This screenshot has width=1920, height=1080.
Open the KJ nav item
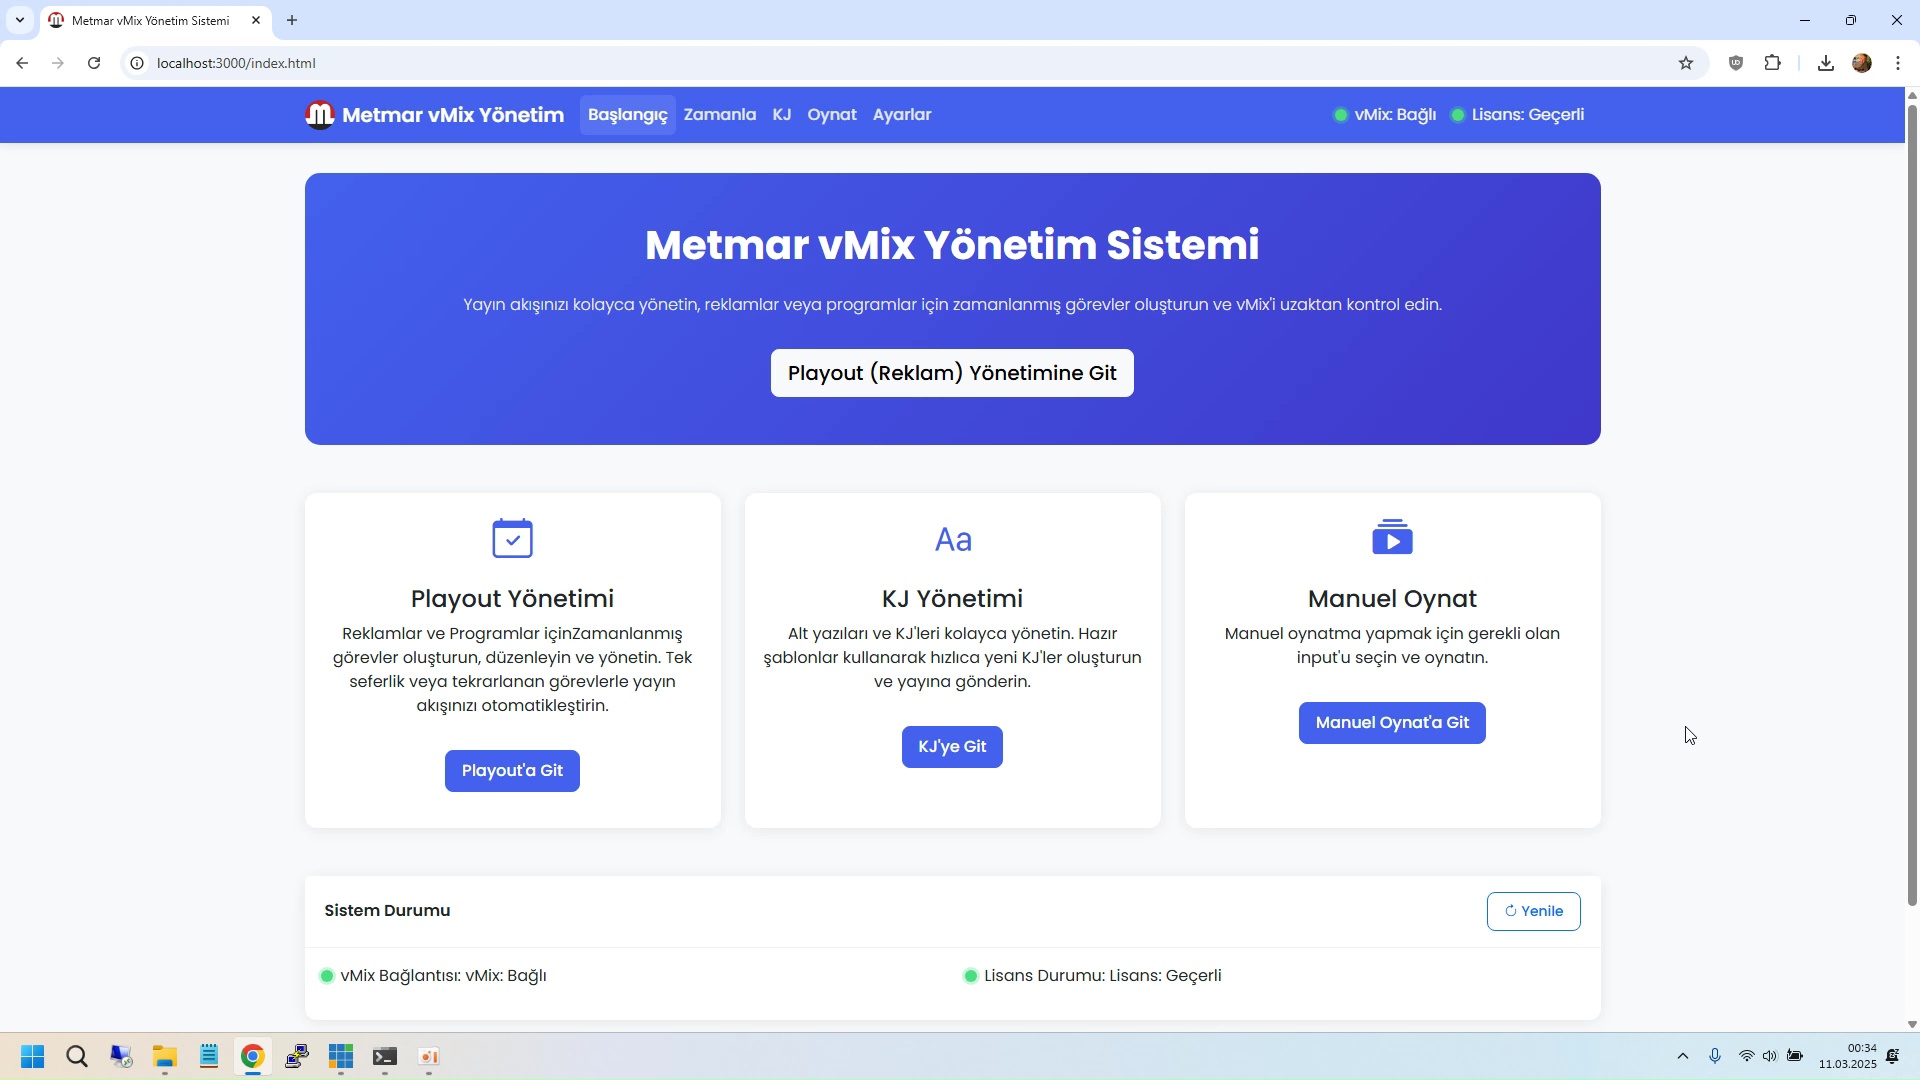pyautogui.click(x=782, y=115)
